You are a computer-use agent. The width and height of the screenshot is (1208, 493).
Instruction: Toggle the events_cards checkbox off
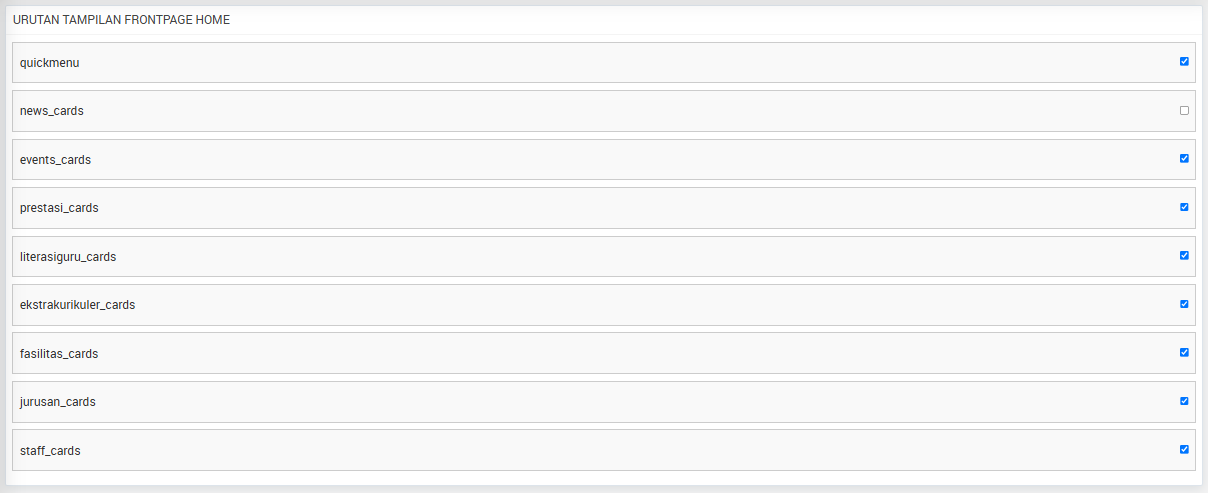pyautogui.click(x=1184, y=158)
